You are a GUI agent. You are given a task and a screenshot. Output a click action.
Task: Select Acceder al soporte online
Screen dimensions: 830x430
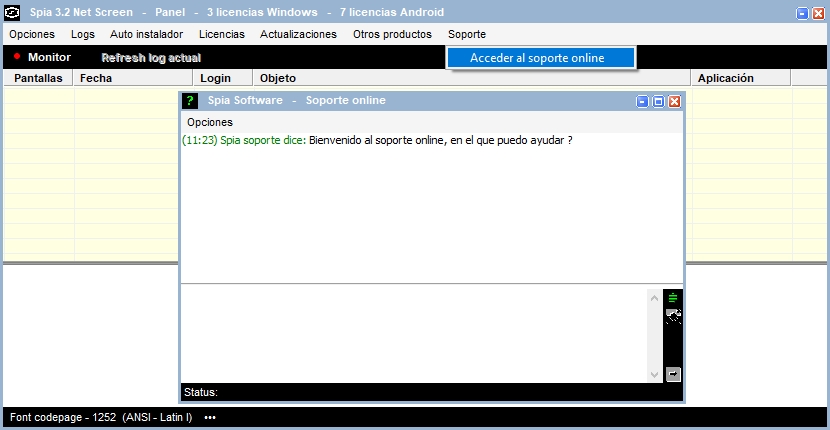[540, 58]
